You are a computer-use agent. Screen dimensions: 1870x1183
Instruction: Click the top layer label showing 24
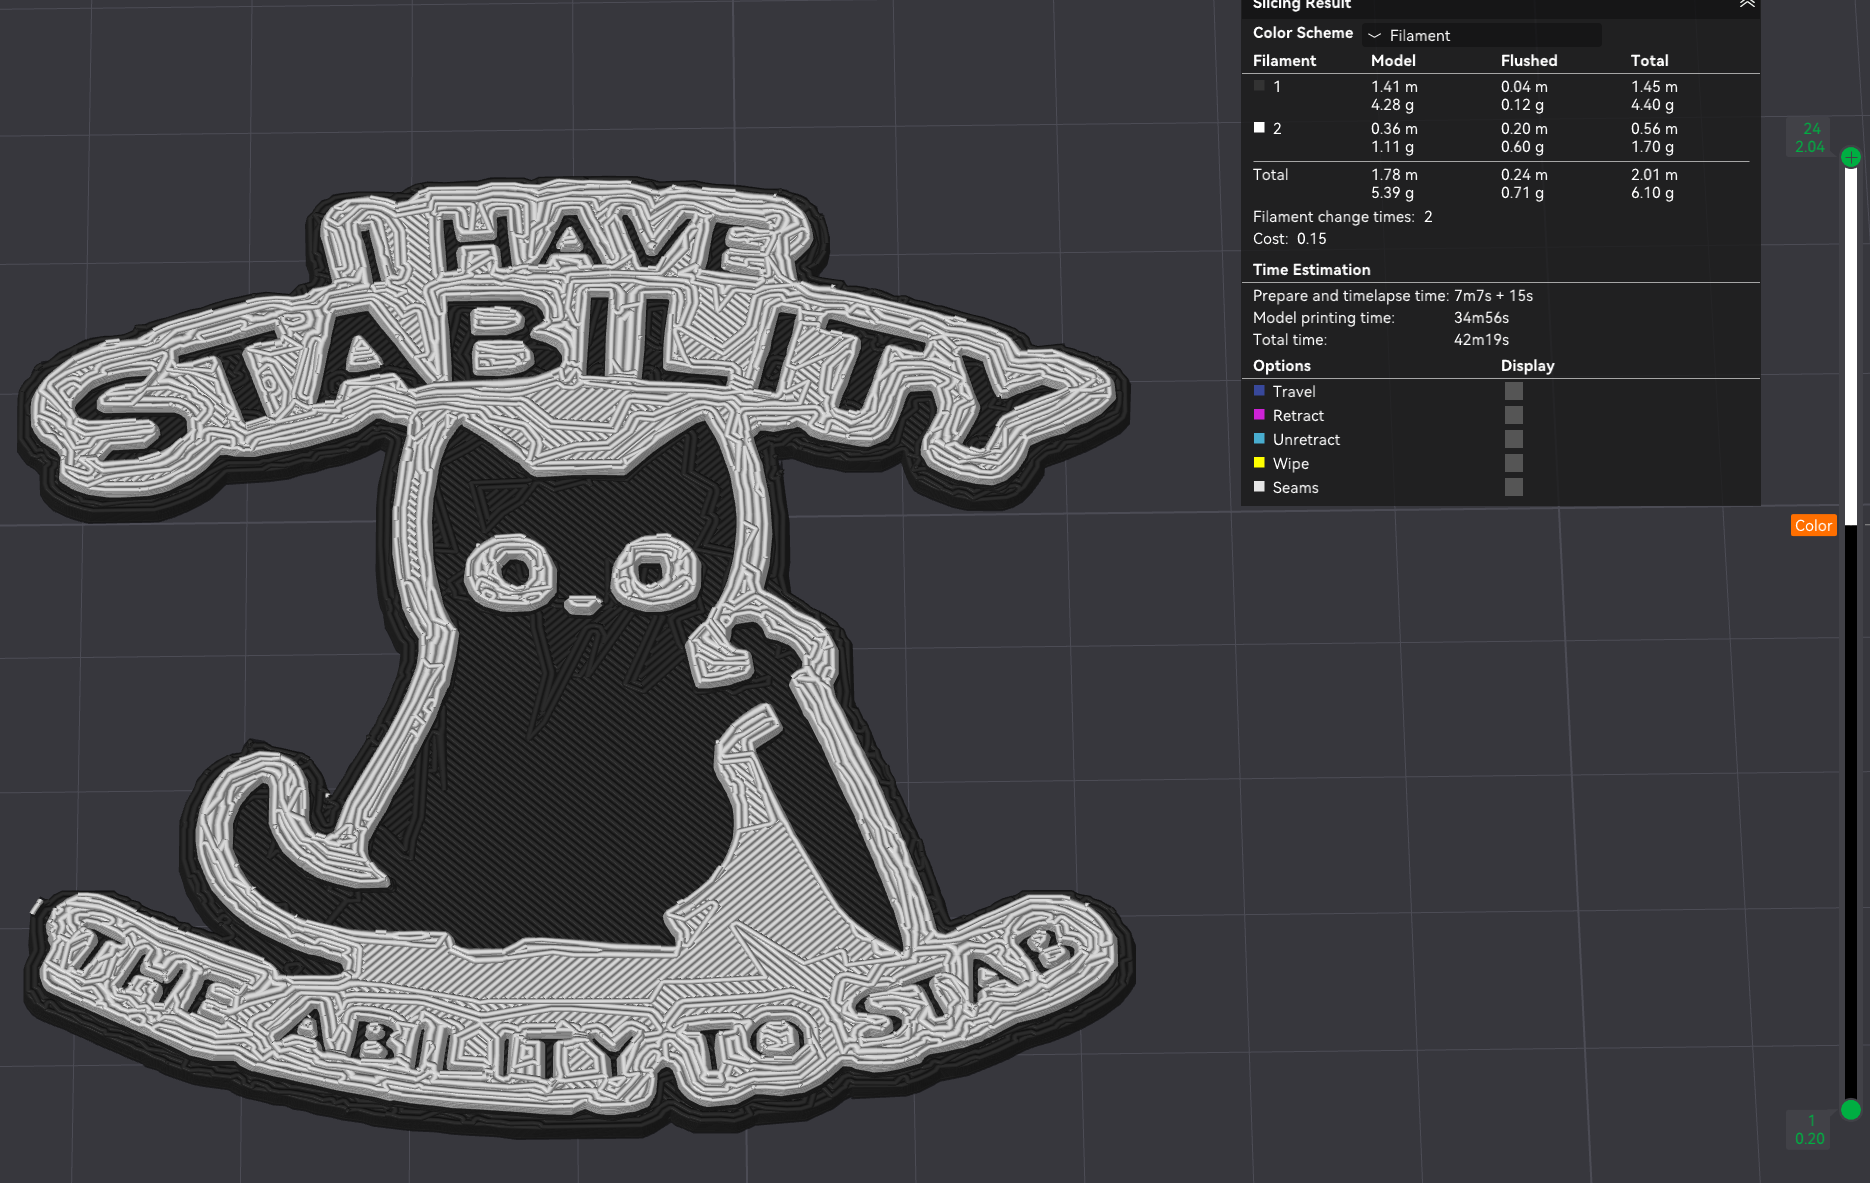1811,129
